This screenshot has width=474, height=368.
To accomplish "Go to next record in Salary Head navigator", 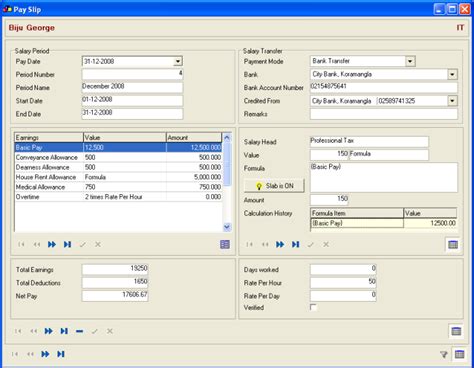I will pos(280,244).
